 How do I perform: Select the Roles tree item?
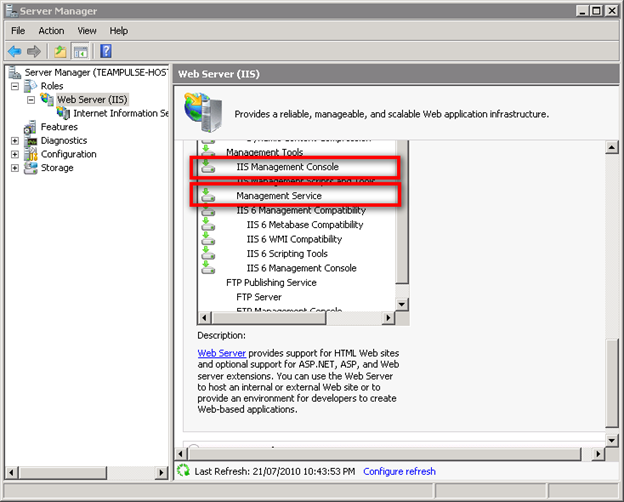(52, 86)
